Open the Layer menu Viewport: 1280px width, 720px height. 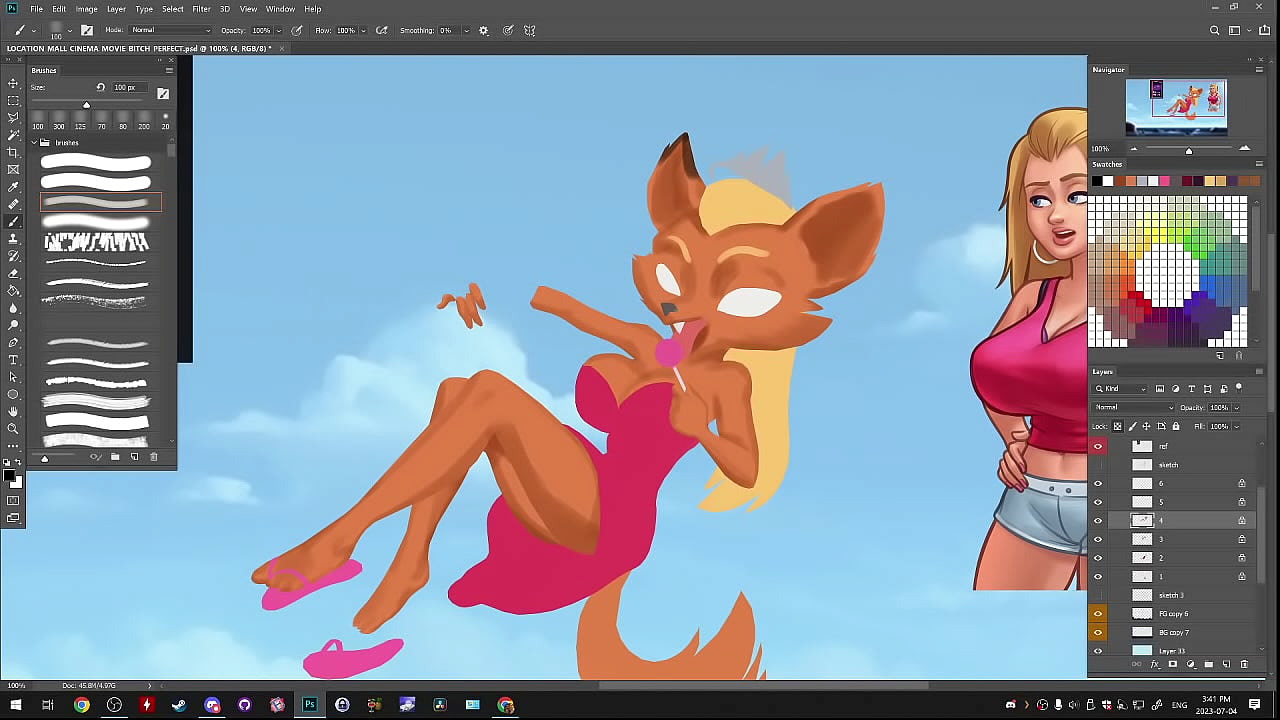pos(116,9)
